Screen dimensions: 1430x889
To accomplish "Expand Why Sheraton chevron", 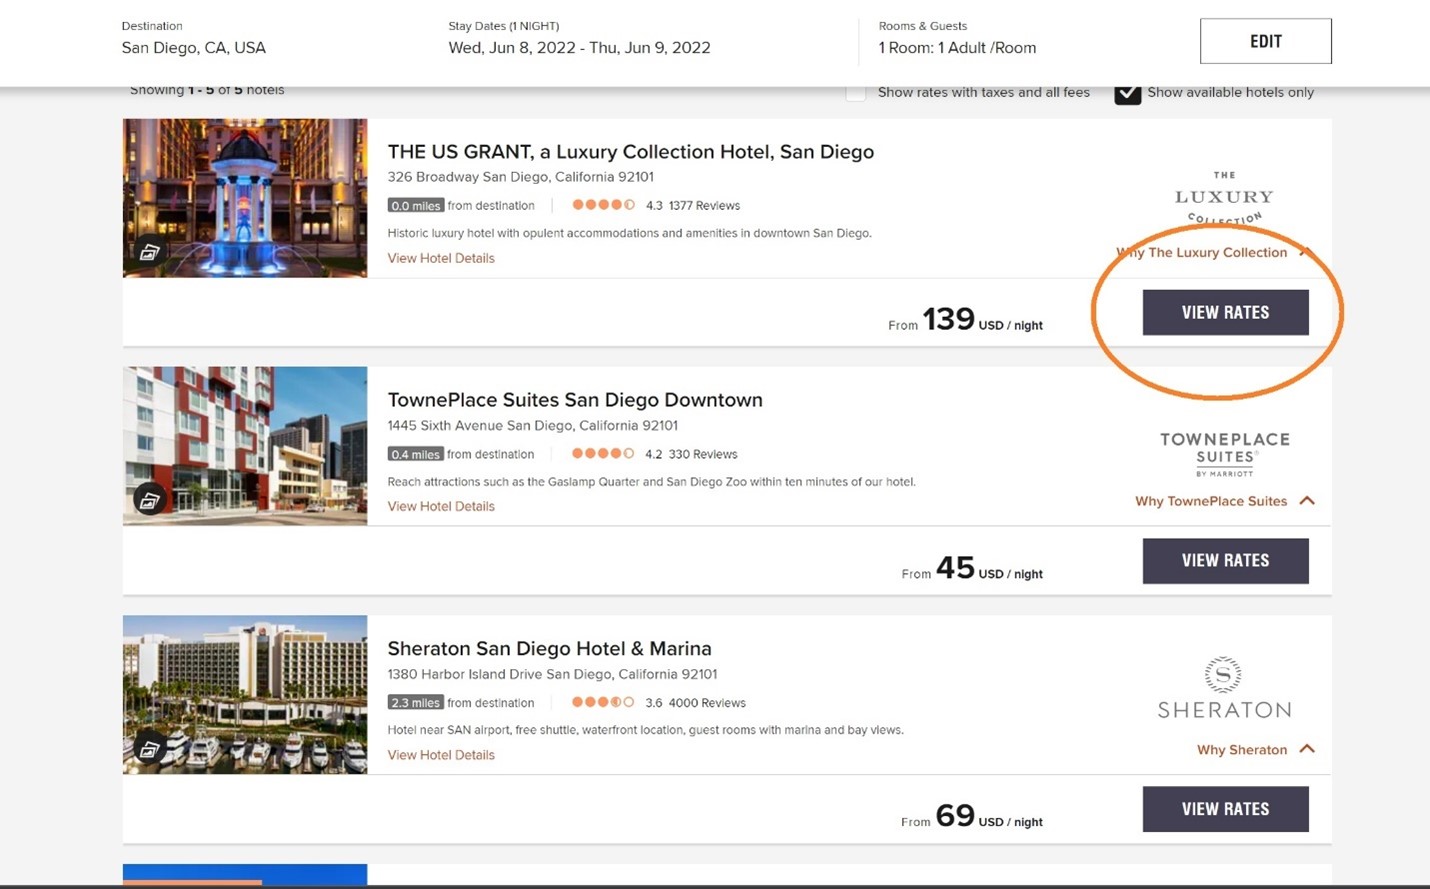I will click(x=1307, y=749).
